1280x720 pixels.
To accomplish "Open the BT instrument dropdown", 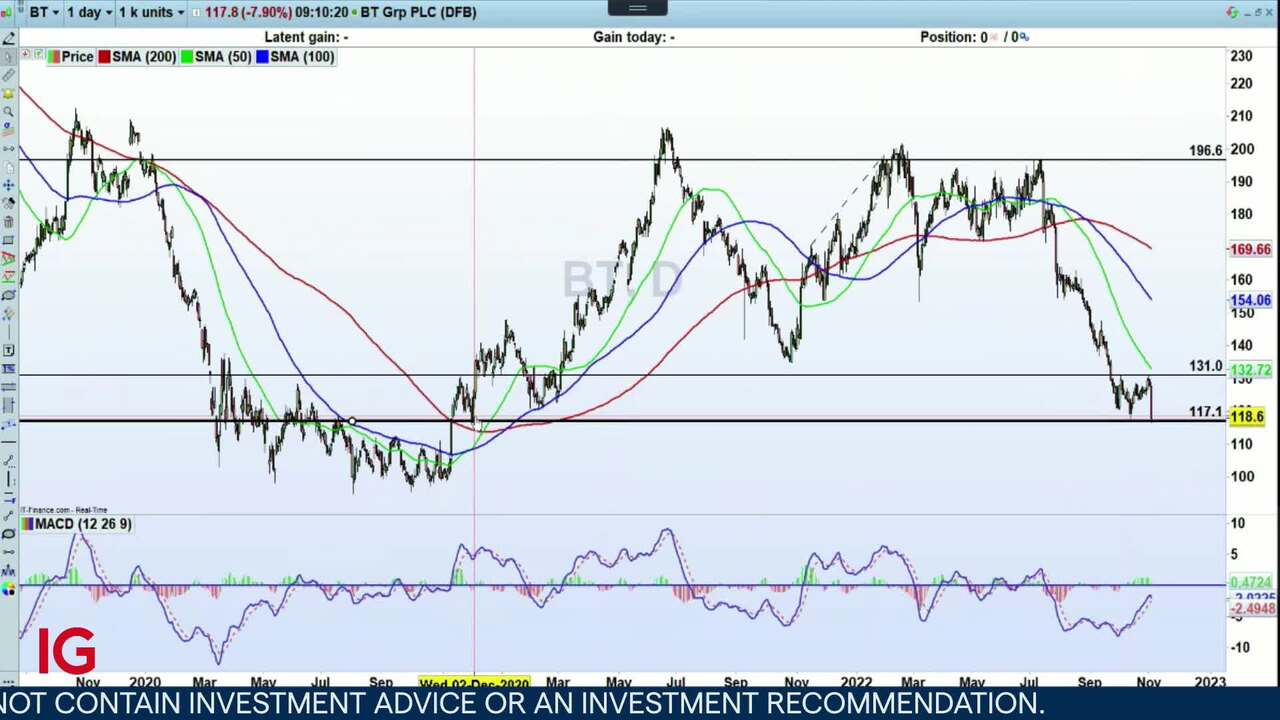I will tap(44, 12).
